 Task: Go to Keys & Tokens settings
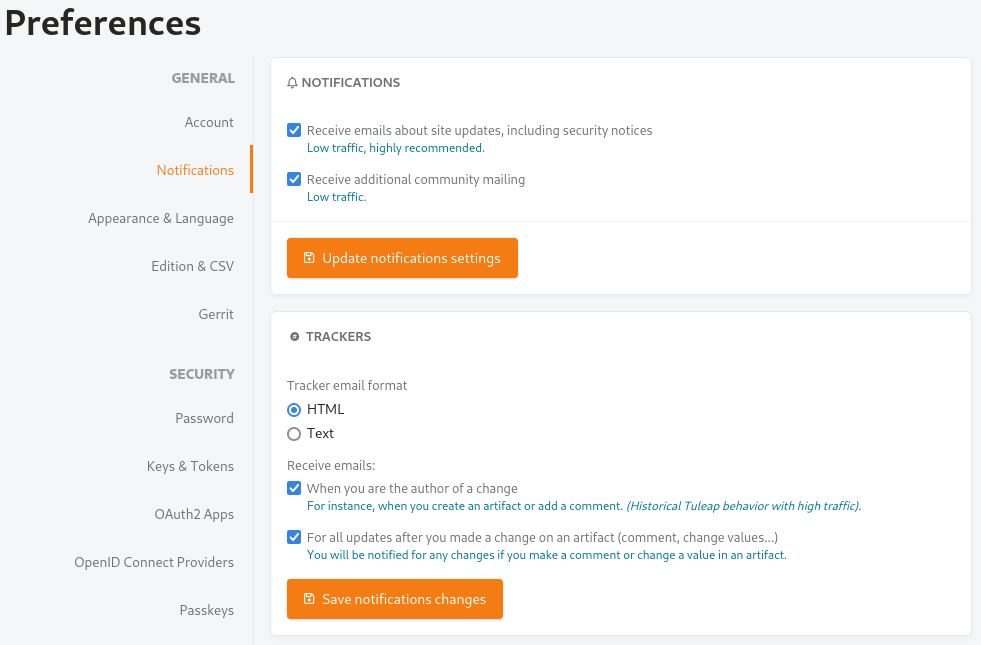(190, 466)
